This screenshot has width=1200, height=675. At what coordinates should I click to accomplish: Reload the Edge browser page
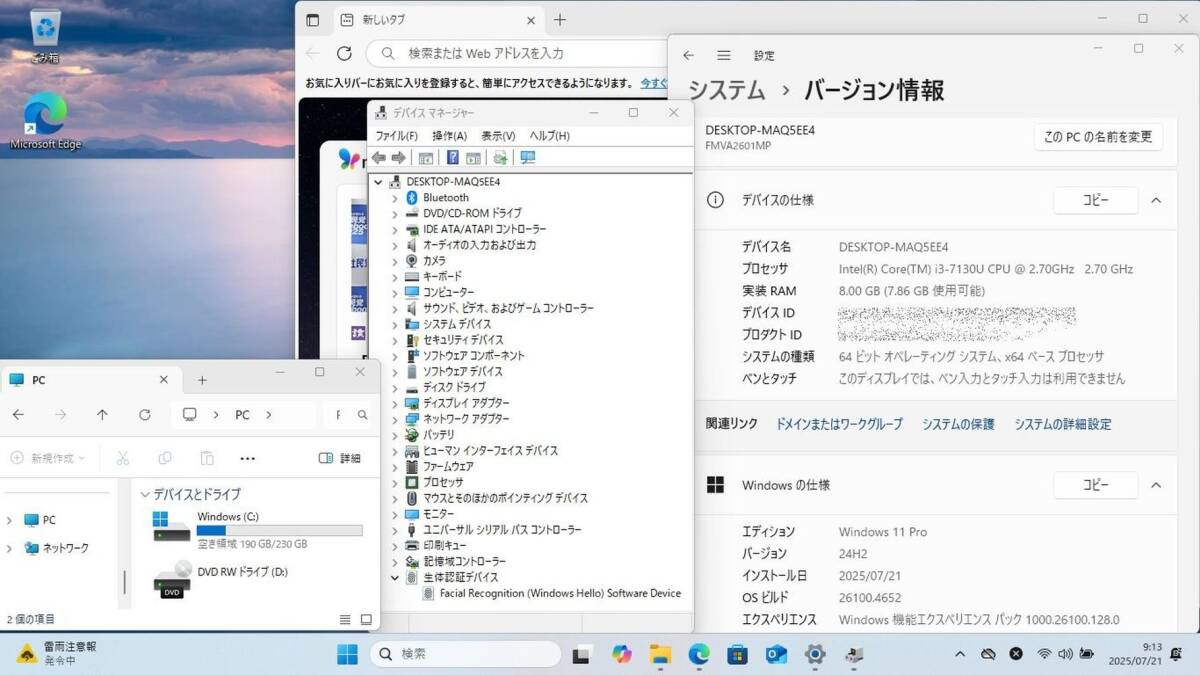point(344,53)
